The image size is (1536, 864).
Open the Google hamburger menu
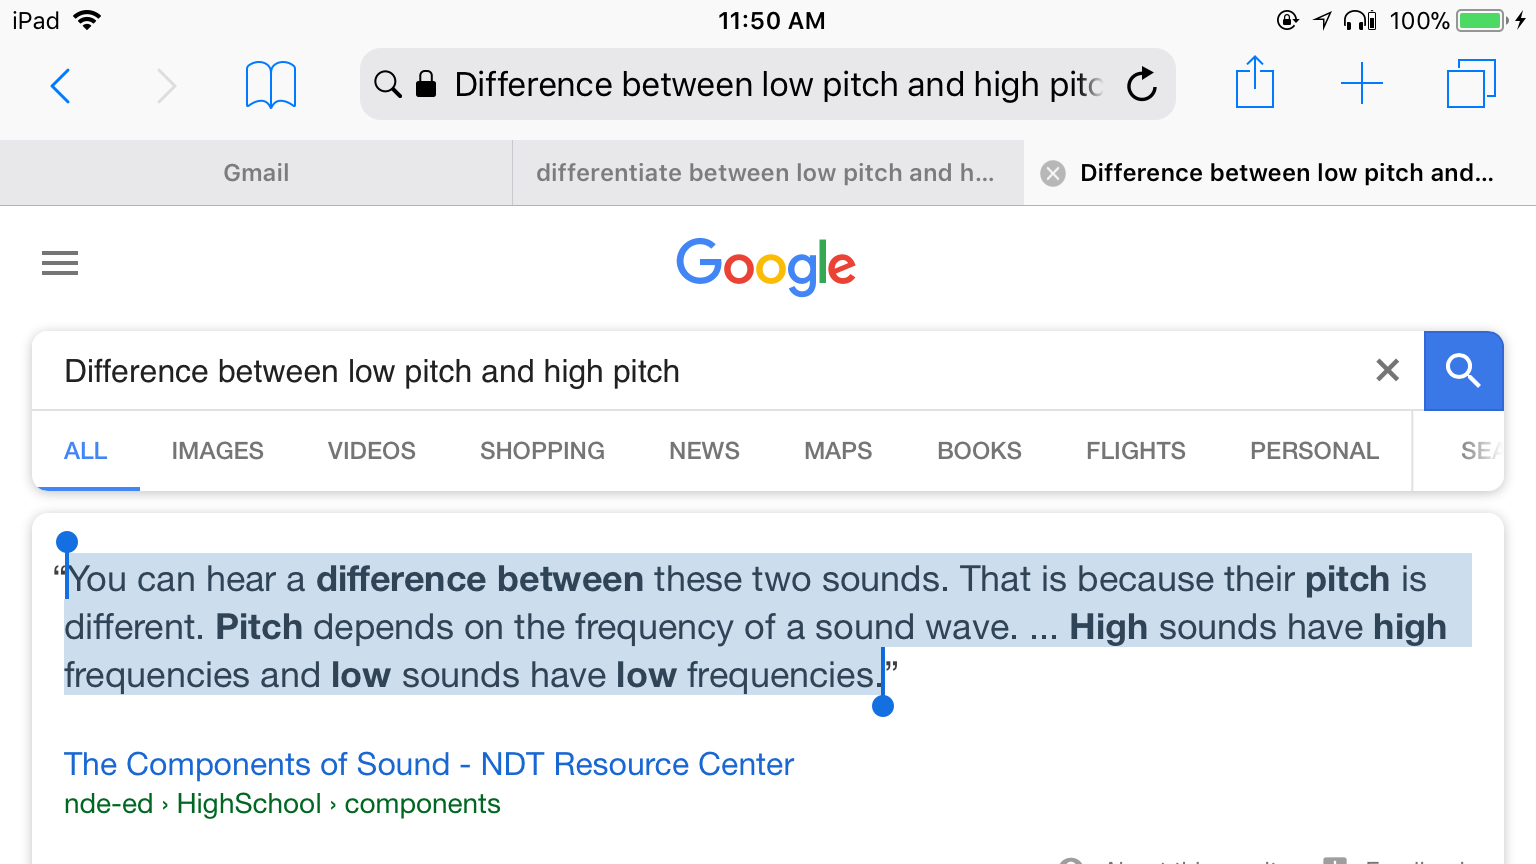[x=60, y=263]
